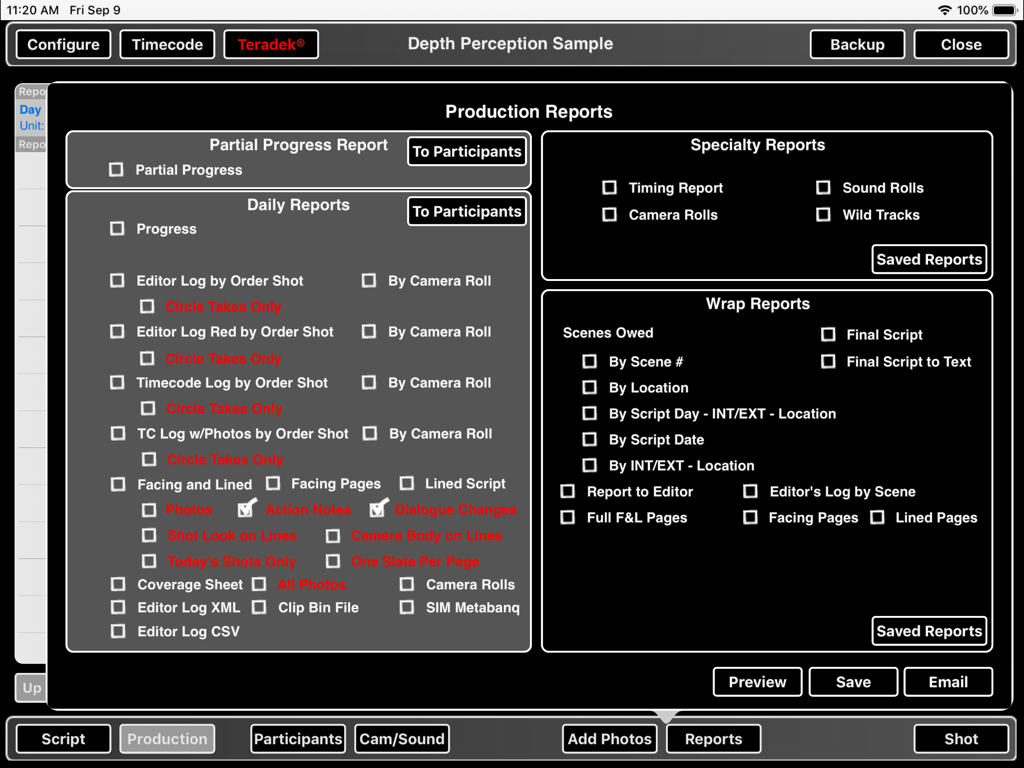The image size is (1024, 768).
Task: Send Daily Reports using To Participants
Action: [x=466, y=211]
